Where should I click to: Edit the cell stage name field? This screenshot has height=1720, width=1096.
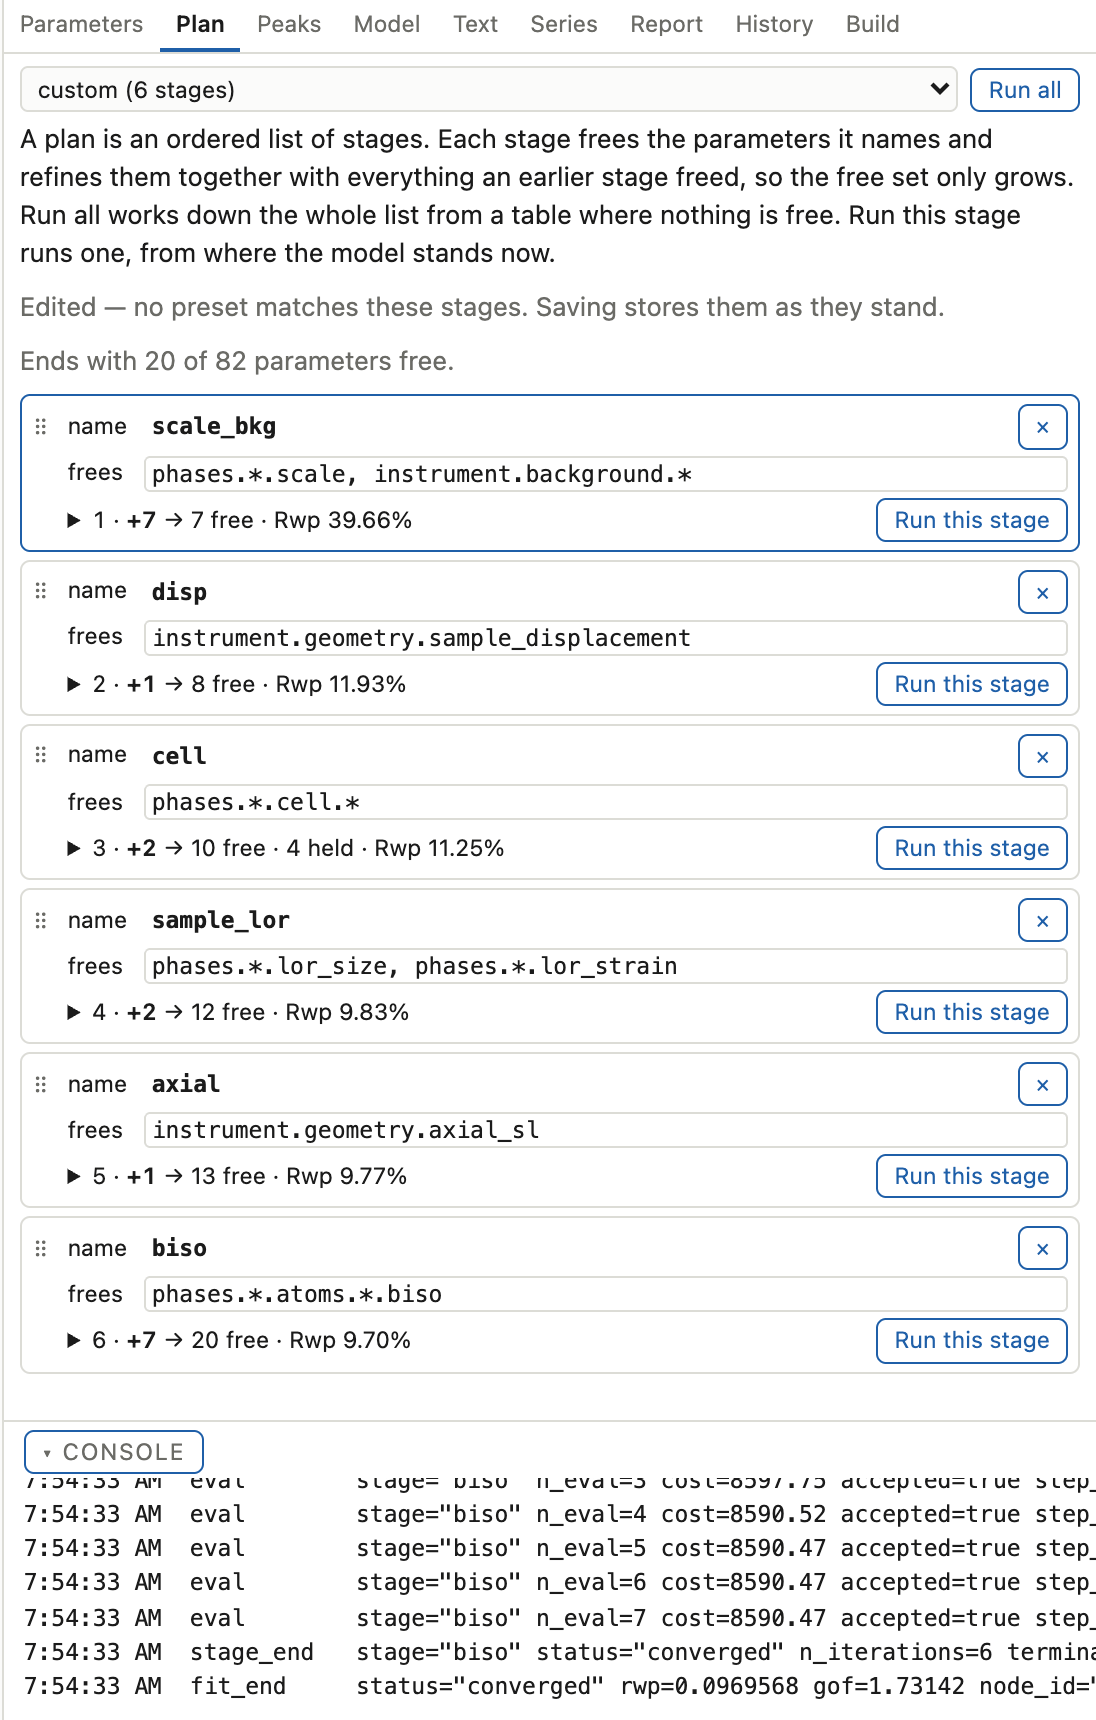pyautogui.click(x=578, y=756)
